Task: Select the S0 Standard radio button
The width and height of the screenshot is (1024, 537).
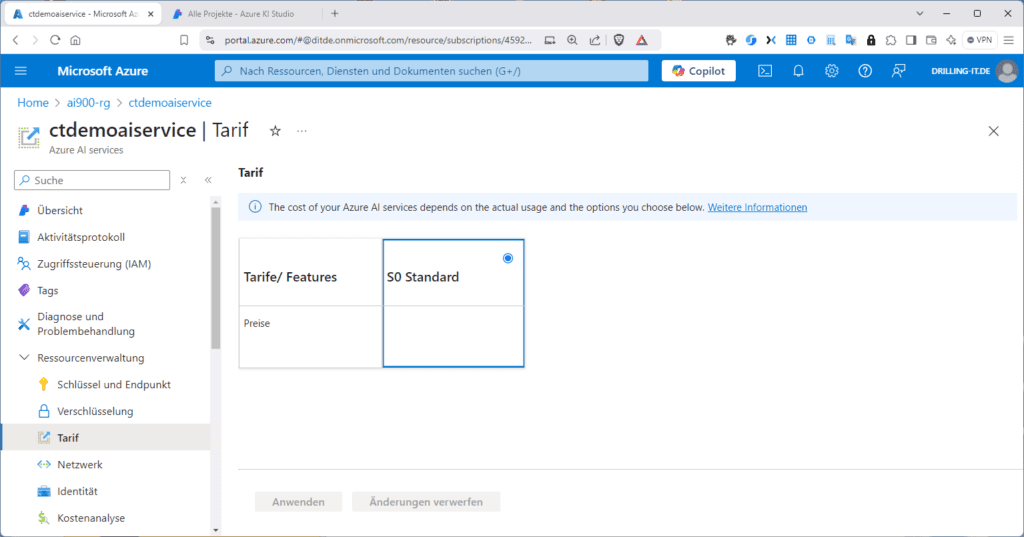Action: pos(508,258)
